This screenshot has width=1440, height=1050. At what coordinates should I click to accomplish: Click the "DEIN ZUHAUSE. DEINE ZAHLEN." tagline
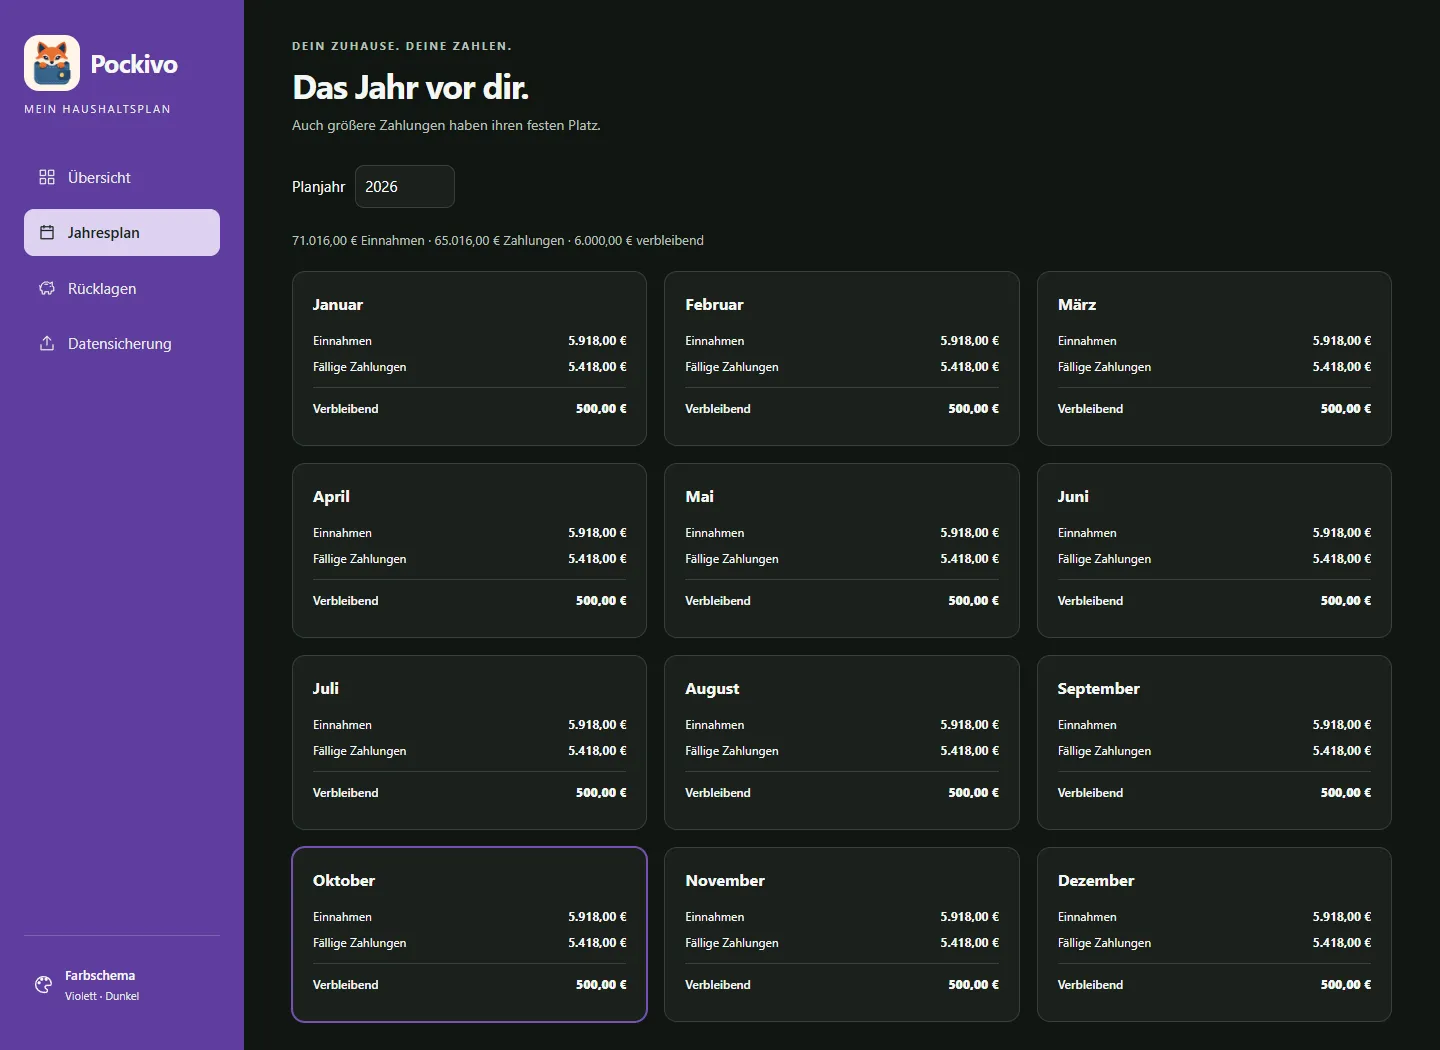[402, 46]
